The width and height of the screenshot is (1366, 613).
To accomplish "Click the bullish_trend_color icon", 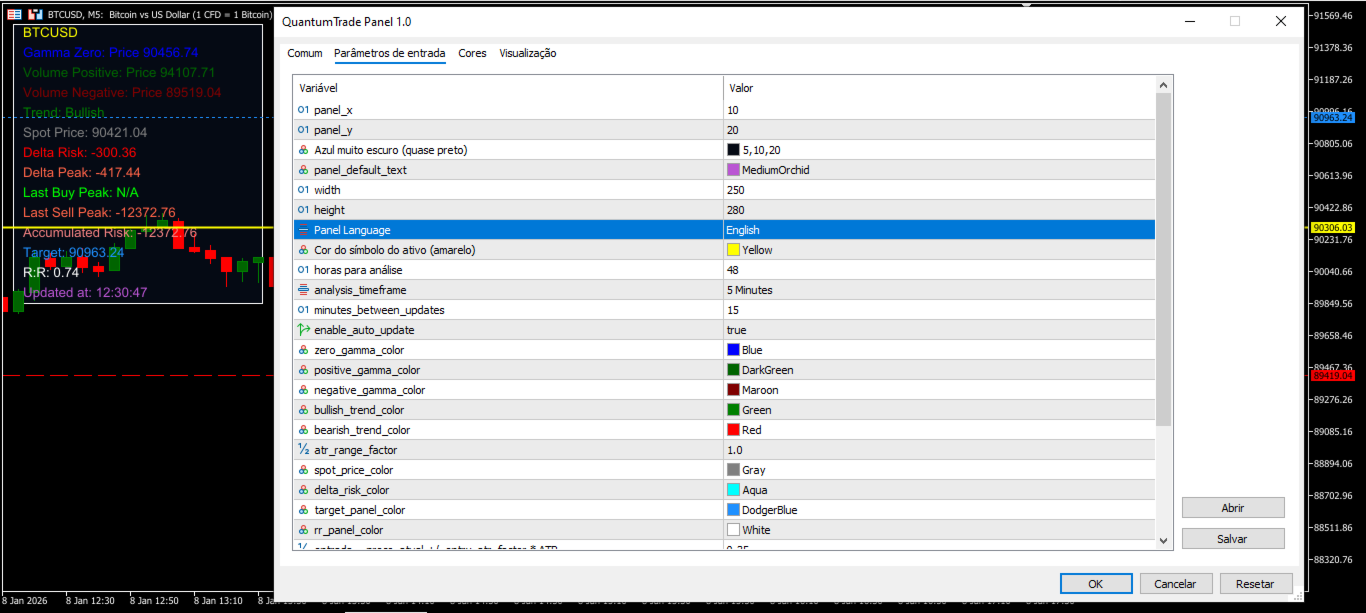I will pyautogui.click(x=303, y=410).
